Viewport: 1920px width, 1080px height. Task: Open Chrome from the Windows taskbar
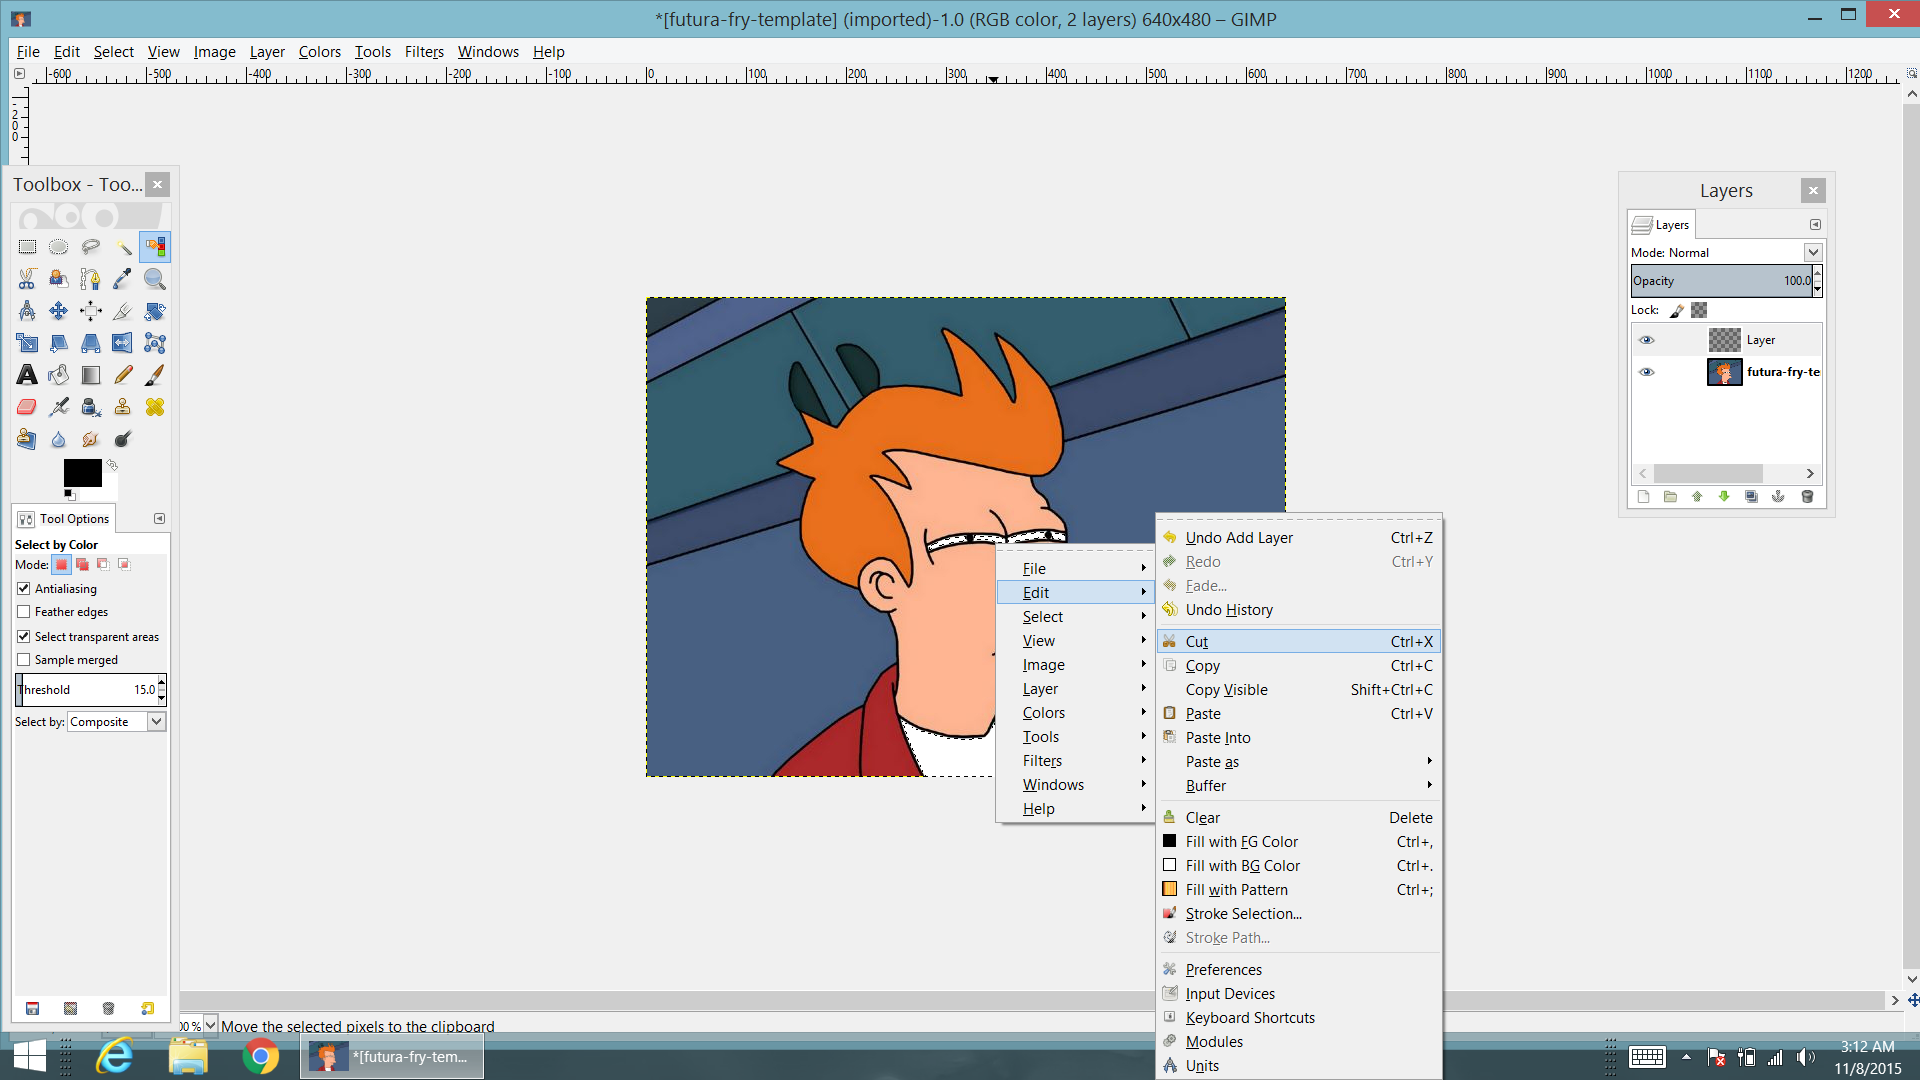(x=260, y=1056)
